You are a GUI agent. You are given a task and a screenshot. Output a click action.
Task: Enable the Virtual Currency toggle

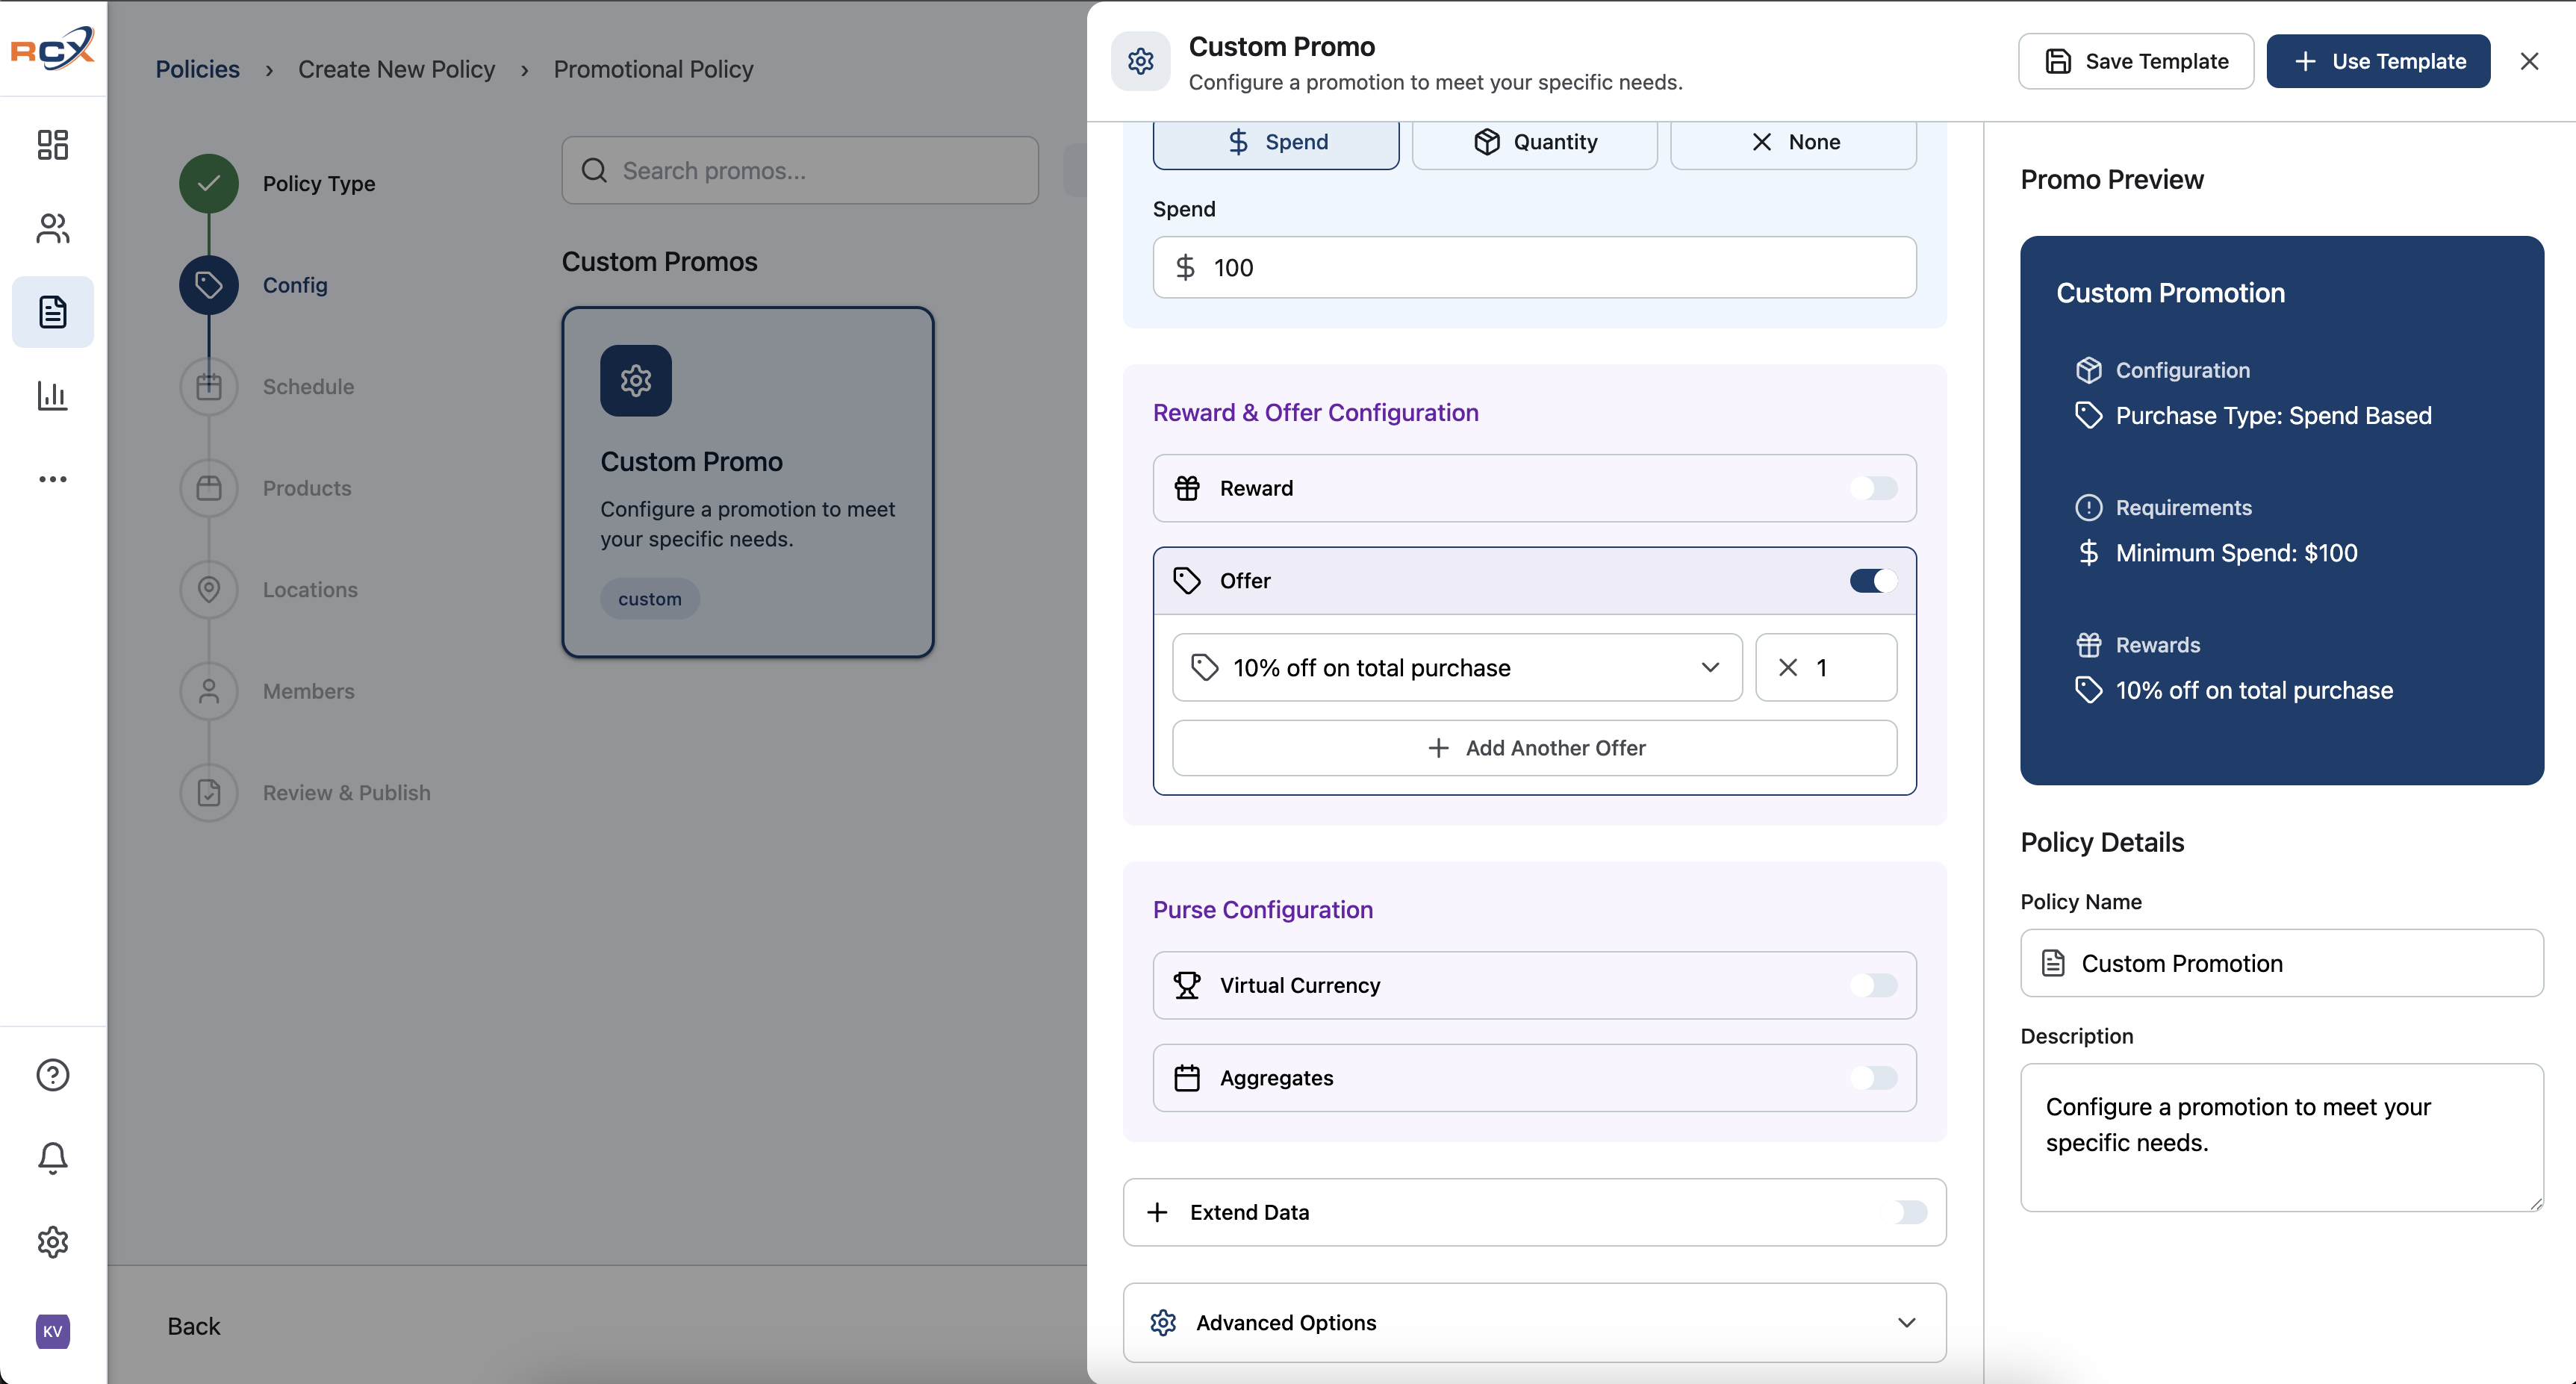[x=1873, y=986]
